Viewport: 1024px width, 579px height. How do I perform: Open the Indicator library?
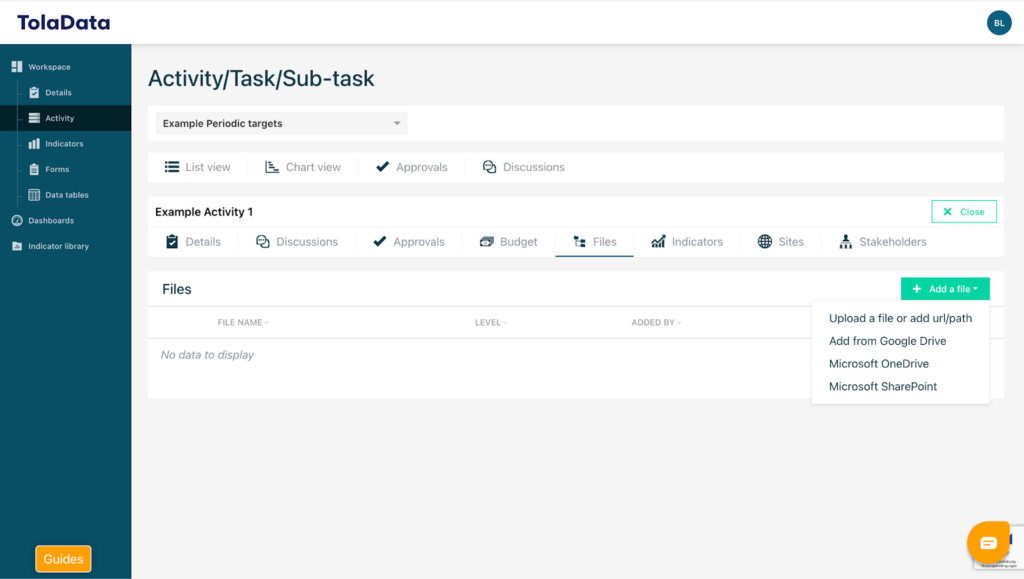click(x=58, y=246)
